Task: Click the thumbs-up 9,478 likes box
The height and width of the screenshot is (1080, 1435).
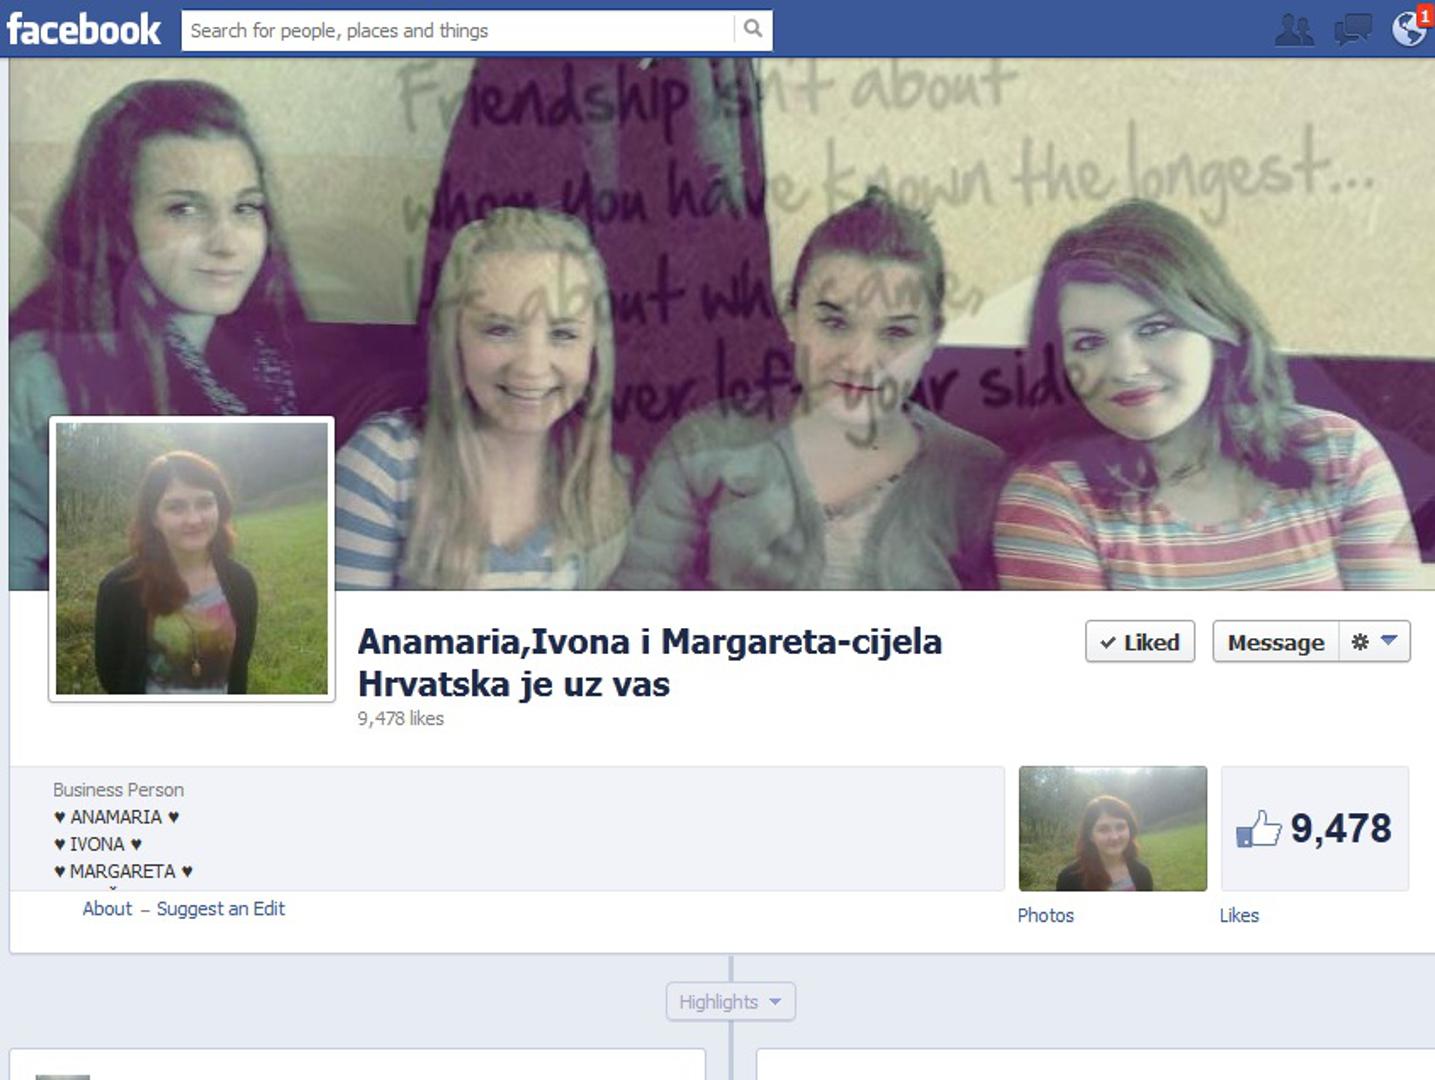Action: 1314,828
